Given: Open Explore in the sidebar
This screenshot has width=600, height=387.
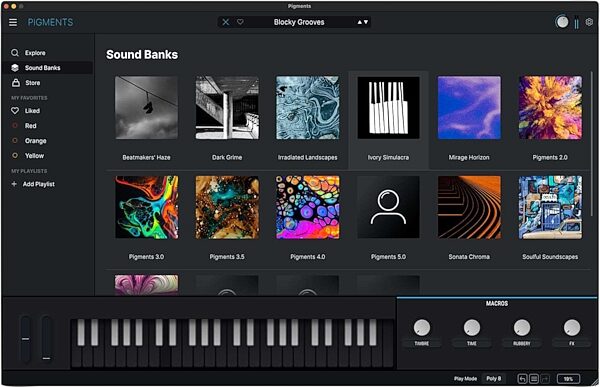Looking at the screenshot, I should point(47,53).
